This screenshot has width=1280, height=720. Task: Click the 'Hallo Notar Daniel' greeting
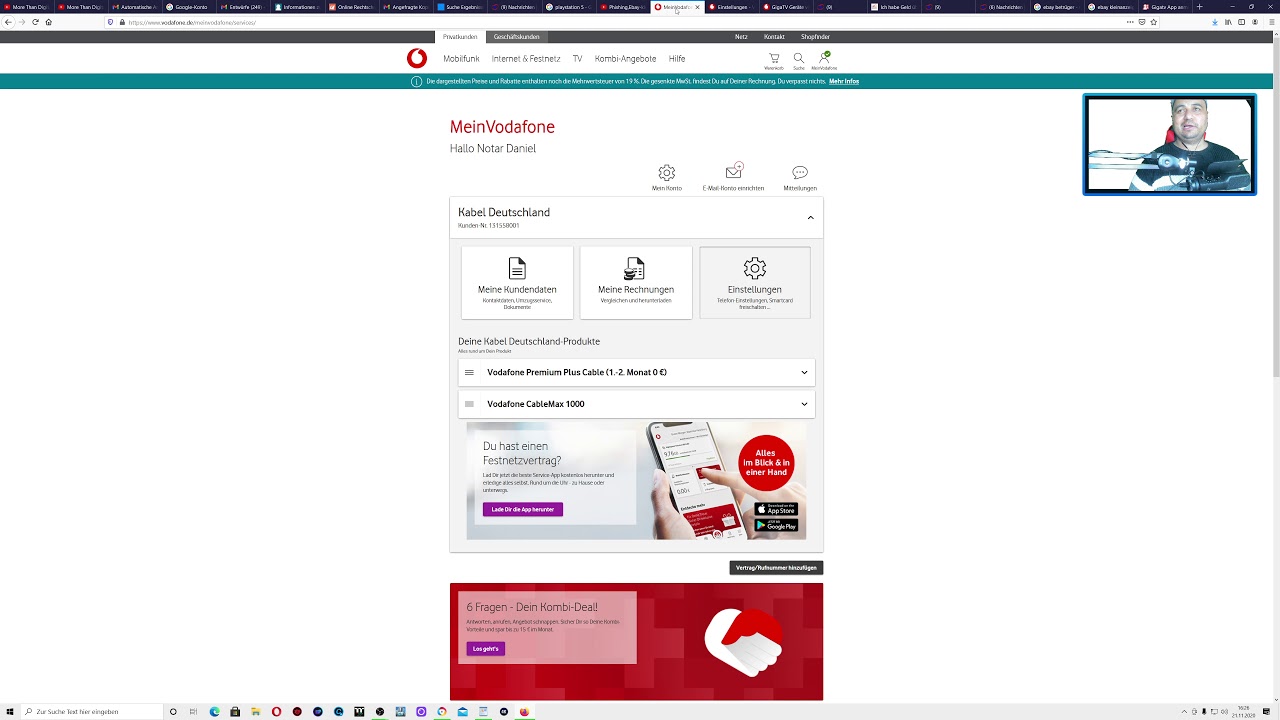click(x=493, y=148)
